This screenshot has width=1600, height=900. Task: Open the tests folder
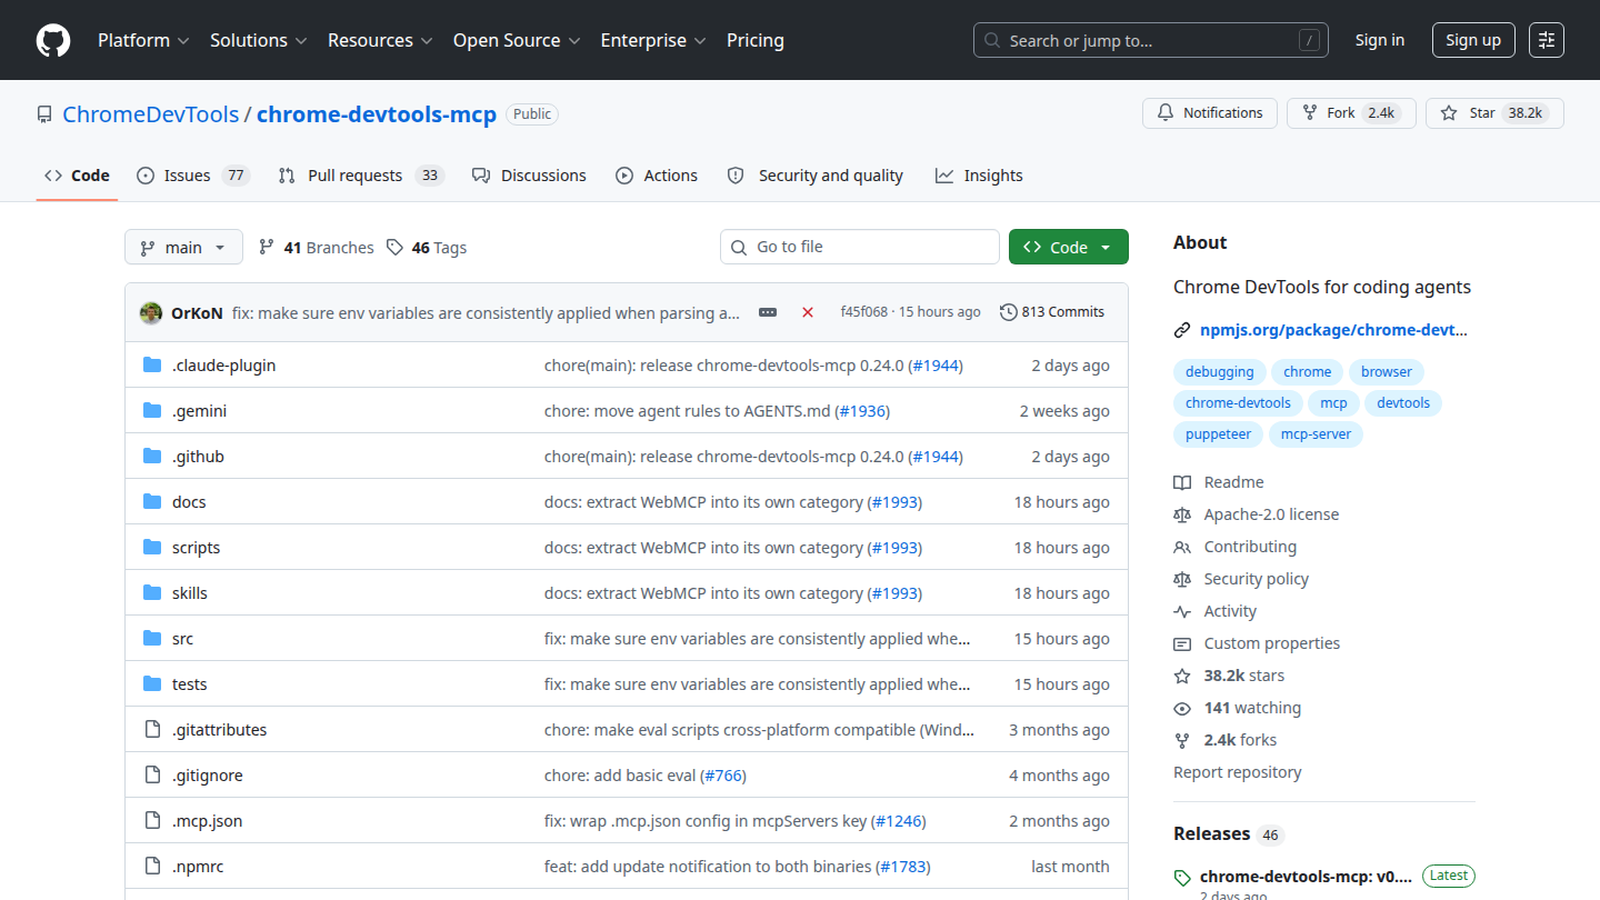189,684
